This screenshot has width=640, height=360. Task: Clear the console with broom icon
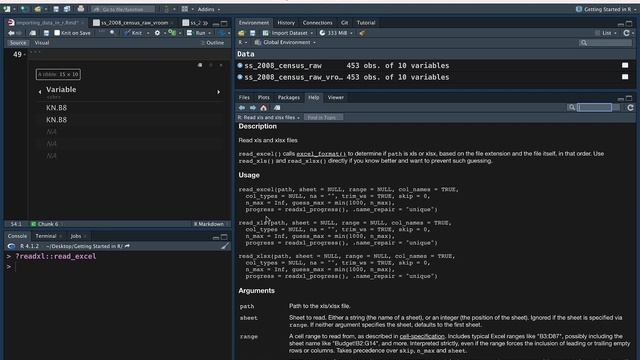[225, 246]
